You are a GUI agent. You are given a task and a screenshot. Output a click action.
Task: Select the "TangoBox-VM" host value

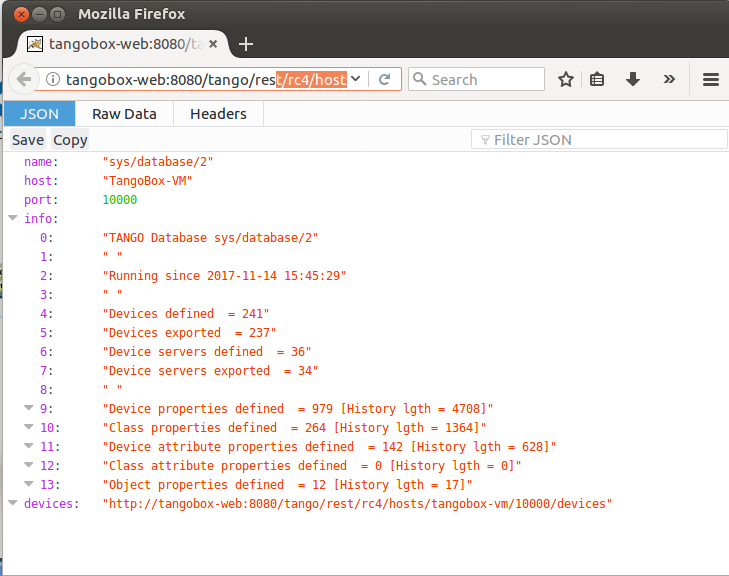147,181
